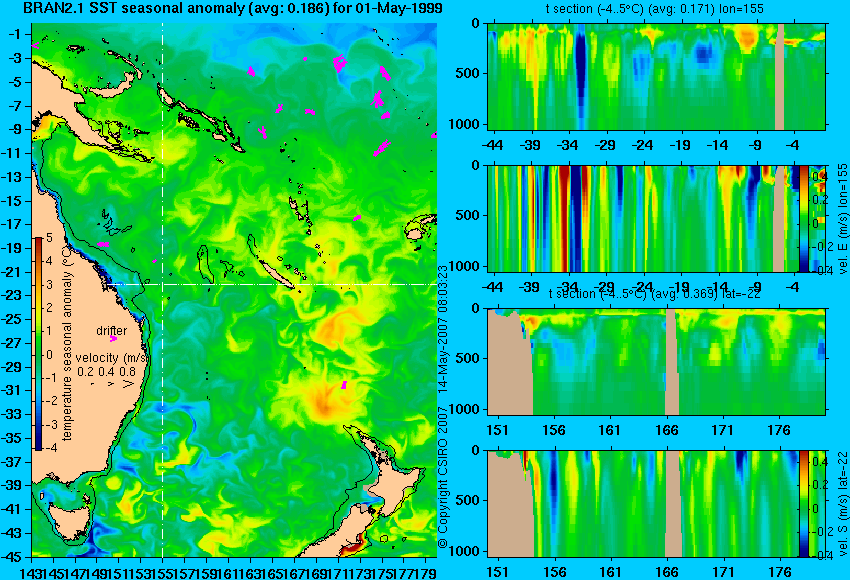The image size is (850, 580).
Task: Click the vel. E velocity color bar
Action: coord(803,218)
